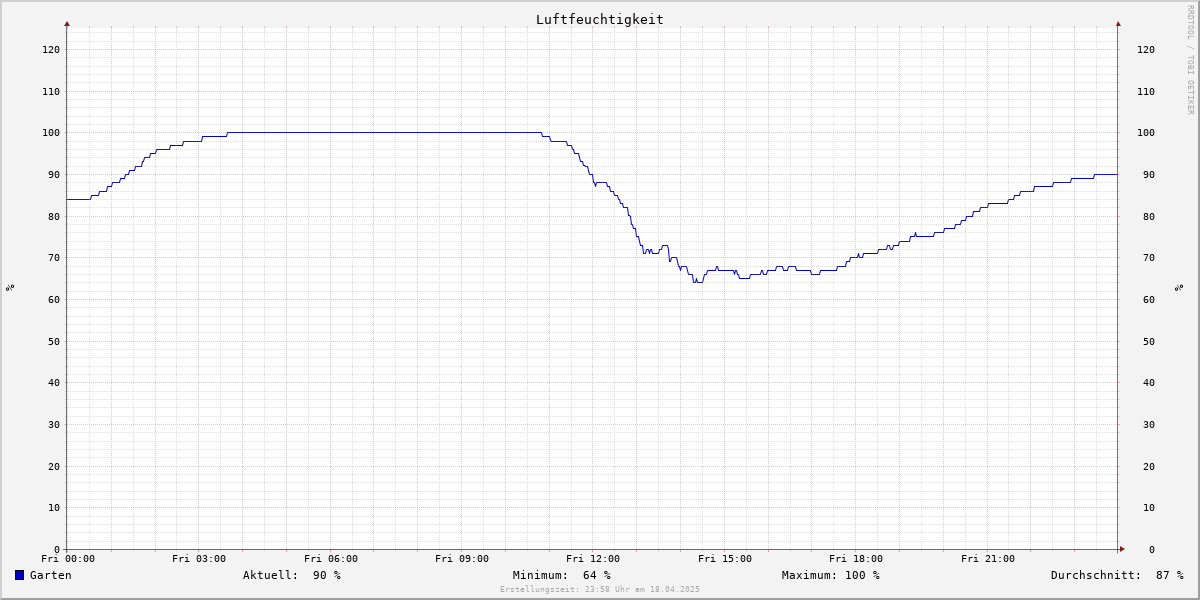Click the left y-axis label '10'
This screenshot has width=1200, height=600.
[x=54, y=508]
